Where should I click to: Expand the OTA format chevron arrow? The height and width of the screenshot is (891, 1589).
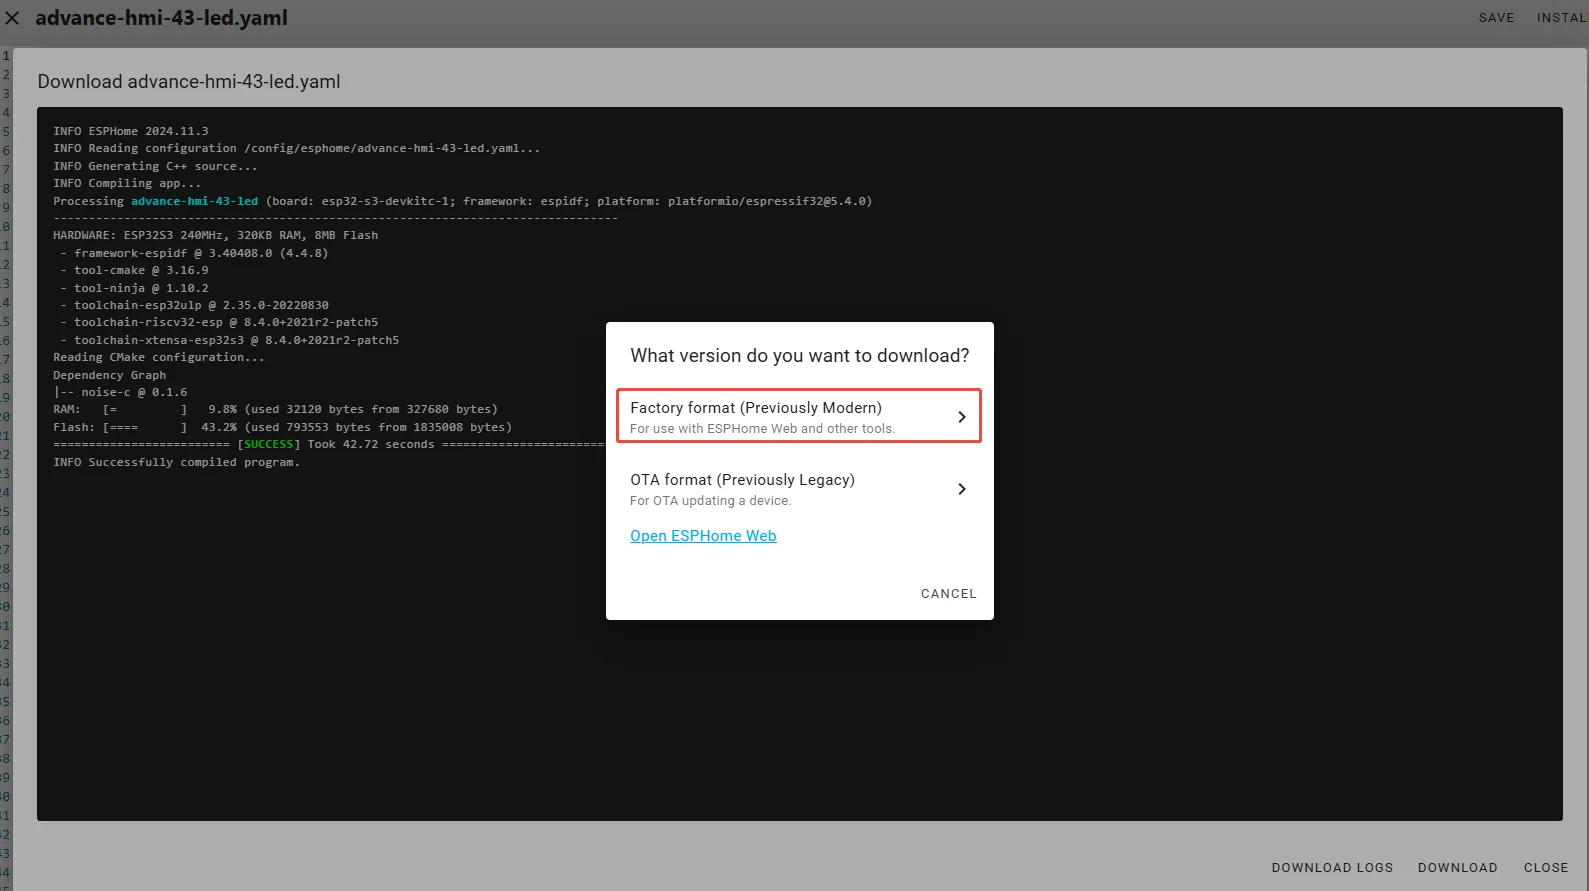pyautogui.click(x=961, y=489)
